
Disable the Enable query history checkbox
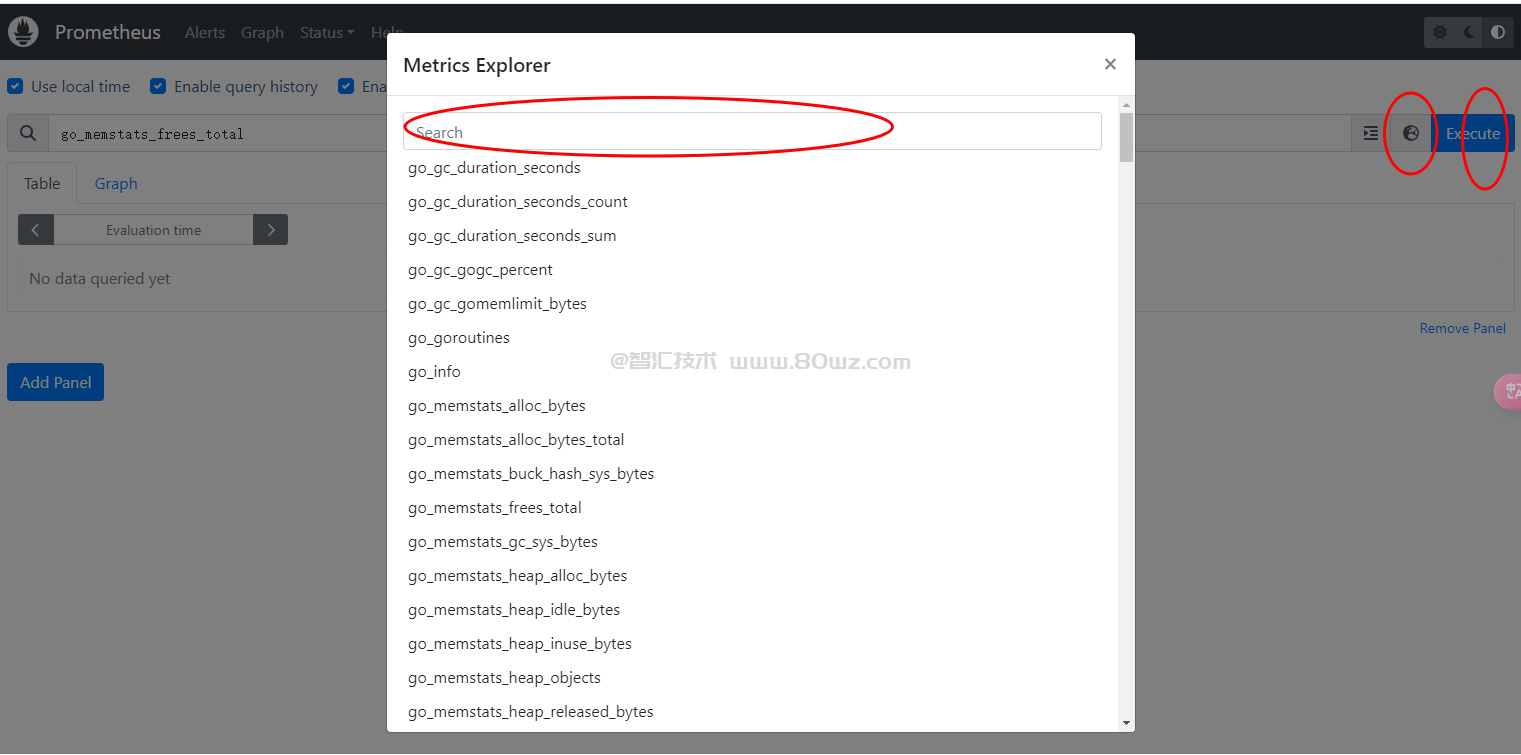point(158,87)
